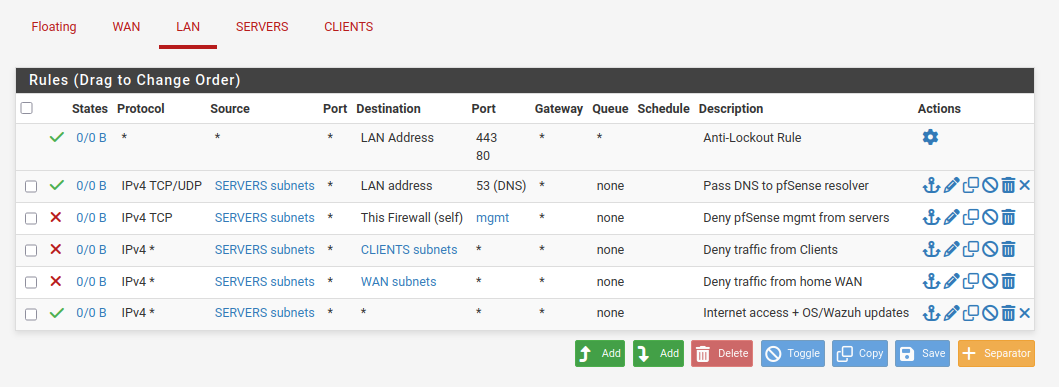The width and height of the screenshot is (1059, 387).
Task: Open SERVERS subnets source in Pass DNS row
Action: (x=264, y=186)
